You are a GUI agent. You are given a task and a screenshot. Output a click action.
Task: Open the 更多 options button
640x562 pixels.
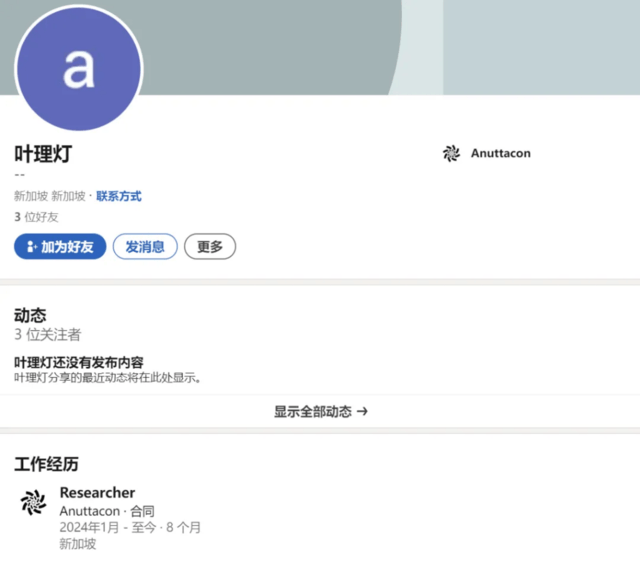pyautogui.click(x=210, y=247)
